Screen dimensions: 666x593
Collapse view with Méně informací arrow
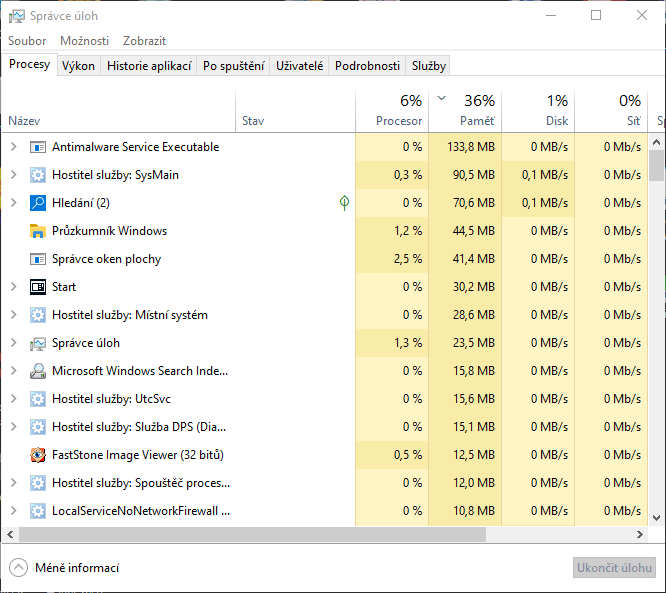[x=18, y=568]
